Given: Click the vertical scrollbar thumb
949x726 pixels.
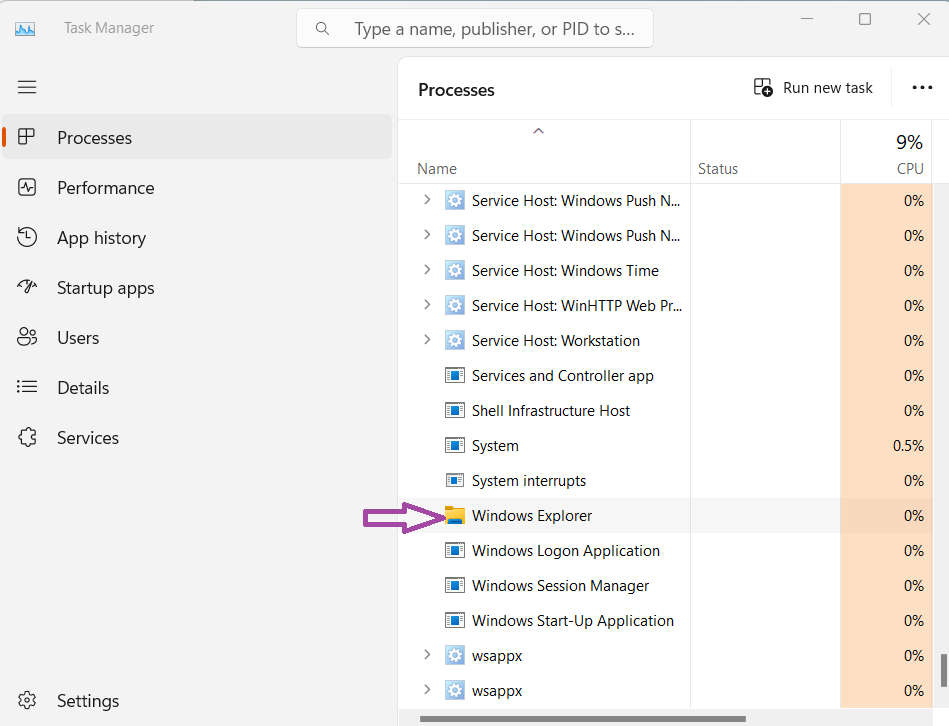Looking at the screenshot, I should pos(942,670).
